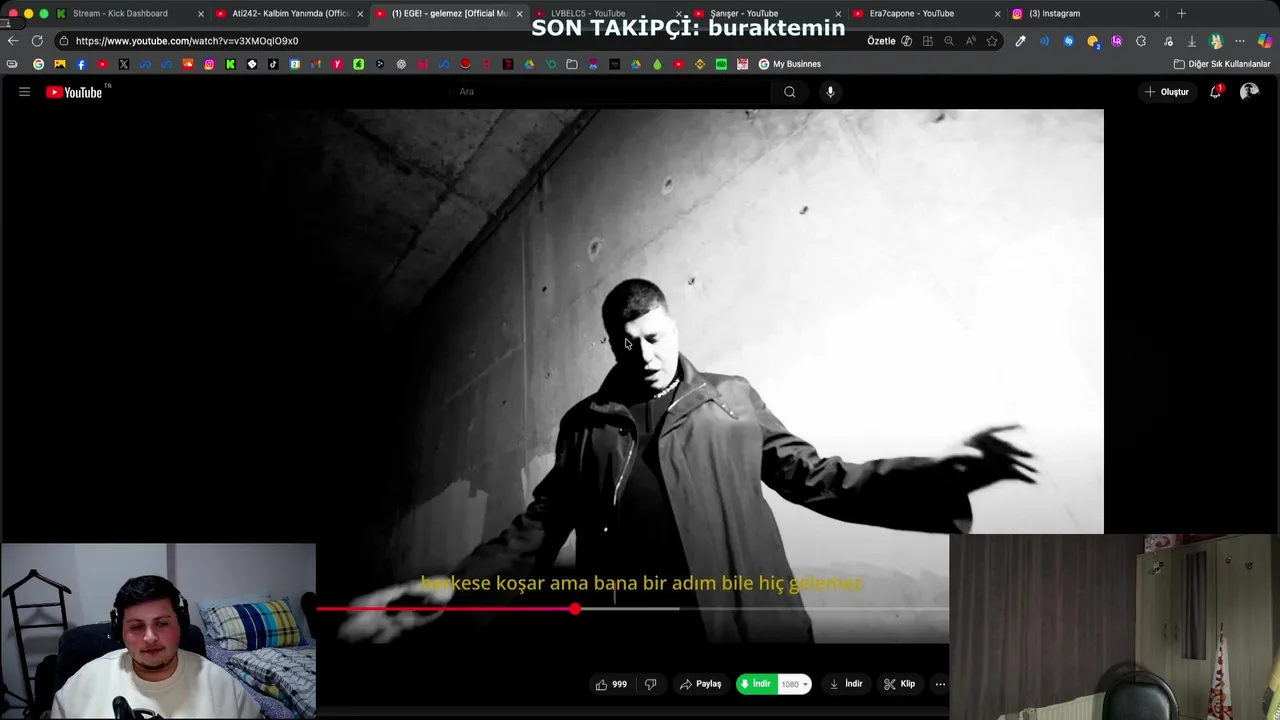Toggle read aloud A icon in address bar

[x=971, y=41]
